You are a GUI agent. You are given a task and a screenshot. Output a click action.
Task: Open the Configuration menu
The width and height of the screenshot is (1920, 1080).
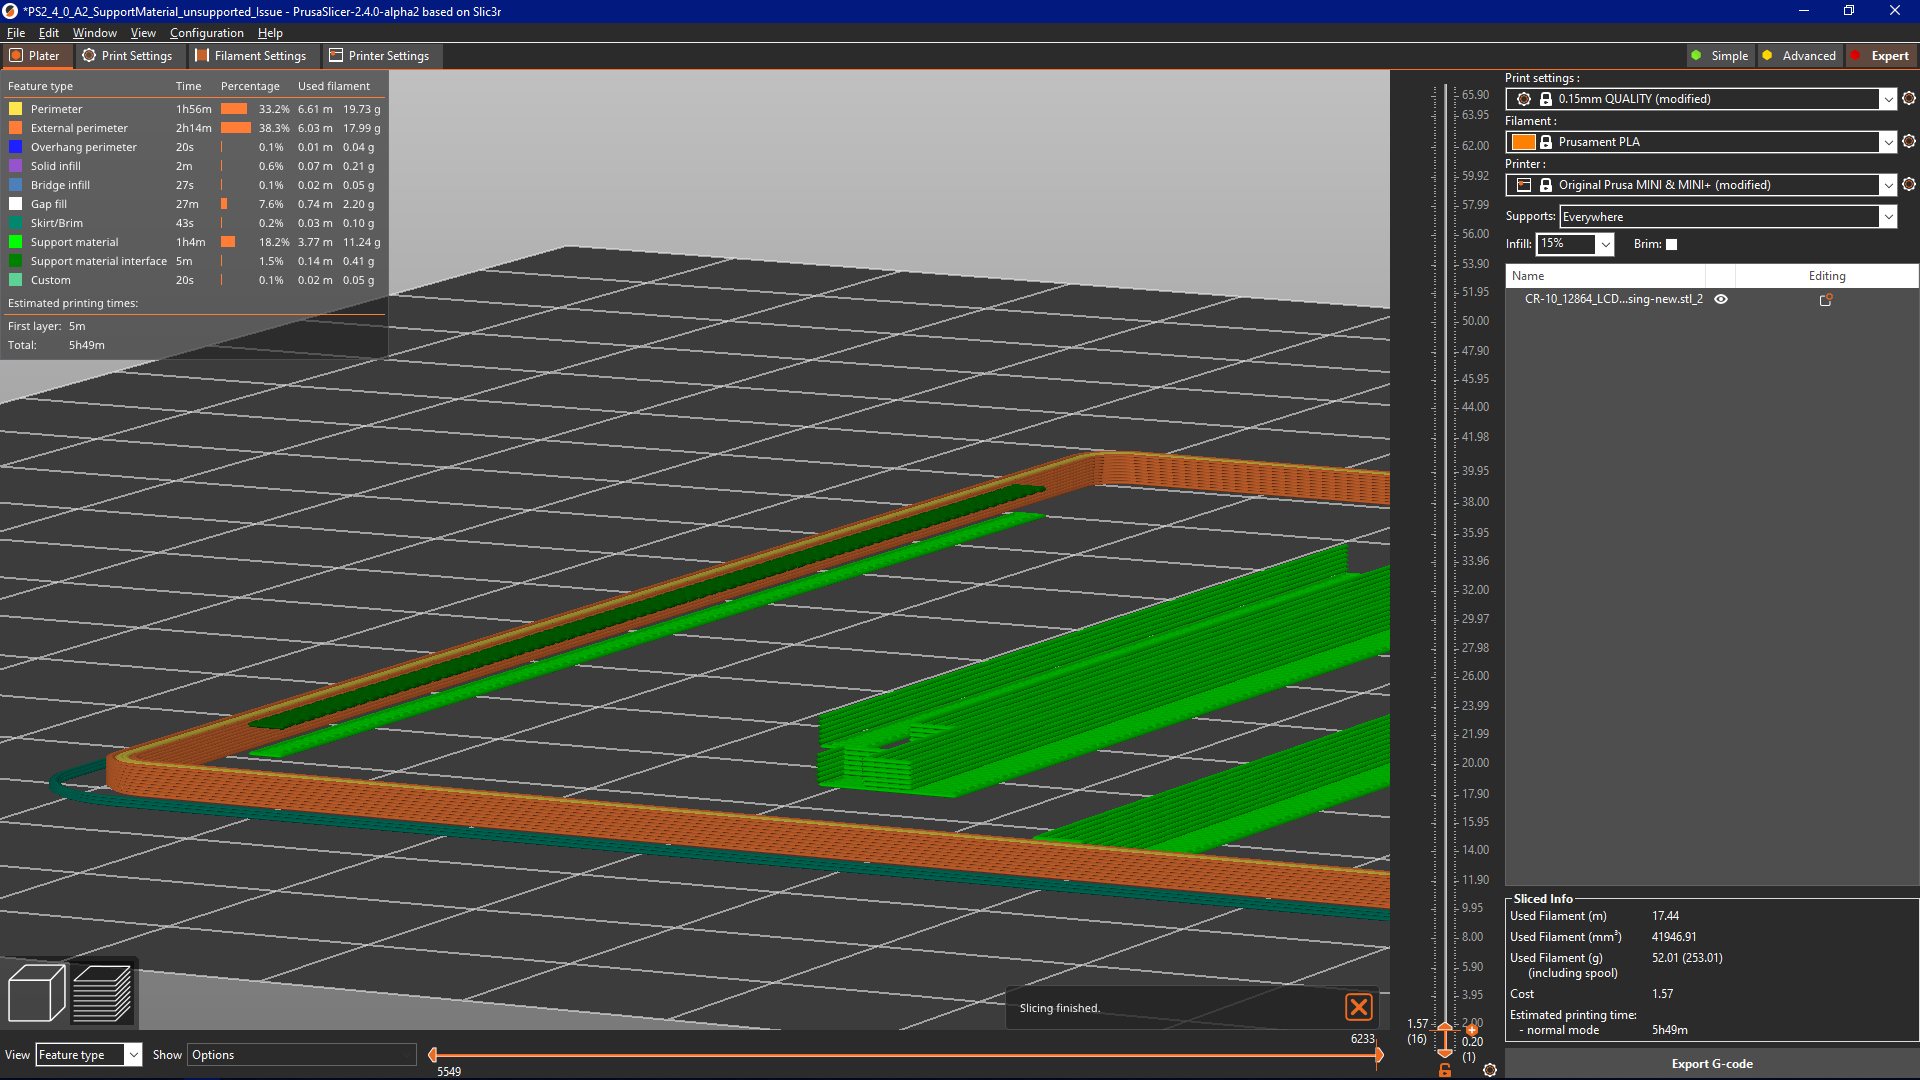tap(206, 32)
